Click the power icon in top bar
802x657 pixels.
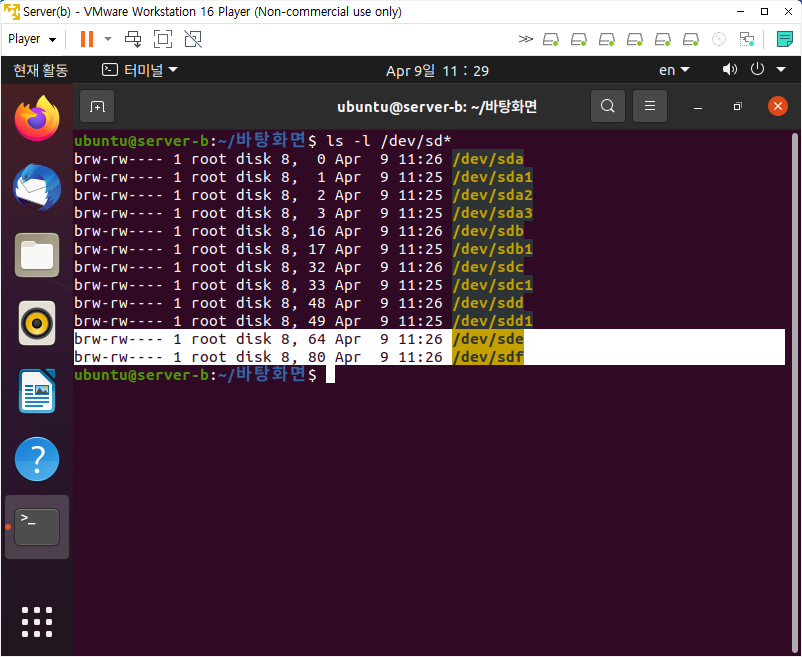[x=757, y=69]
